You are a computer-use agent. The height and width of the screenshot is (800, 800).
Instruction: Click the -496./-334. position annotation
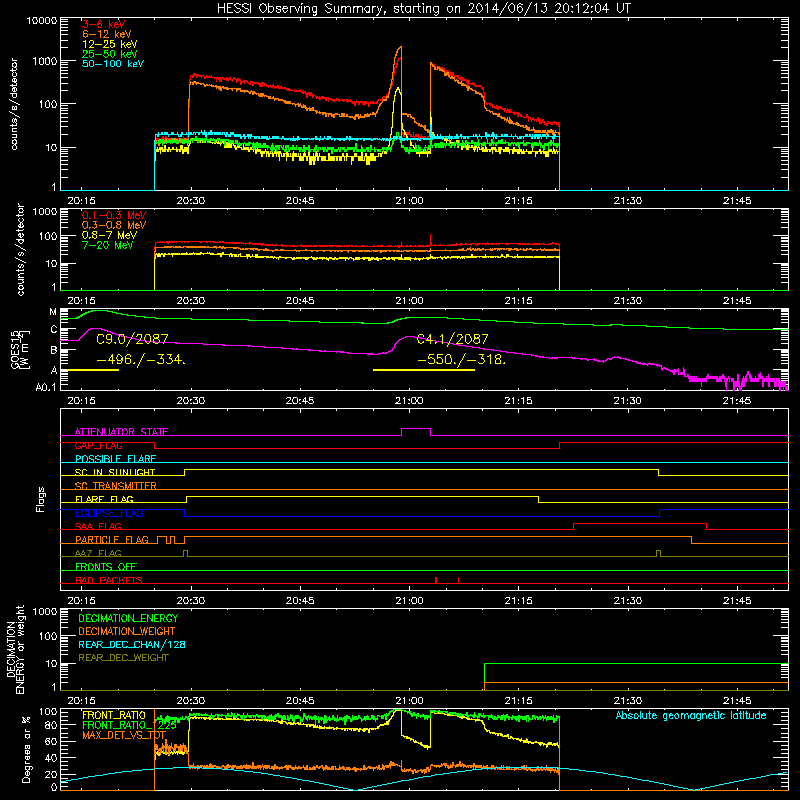(x=141, y=360)
